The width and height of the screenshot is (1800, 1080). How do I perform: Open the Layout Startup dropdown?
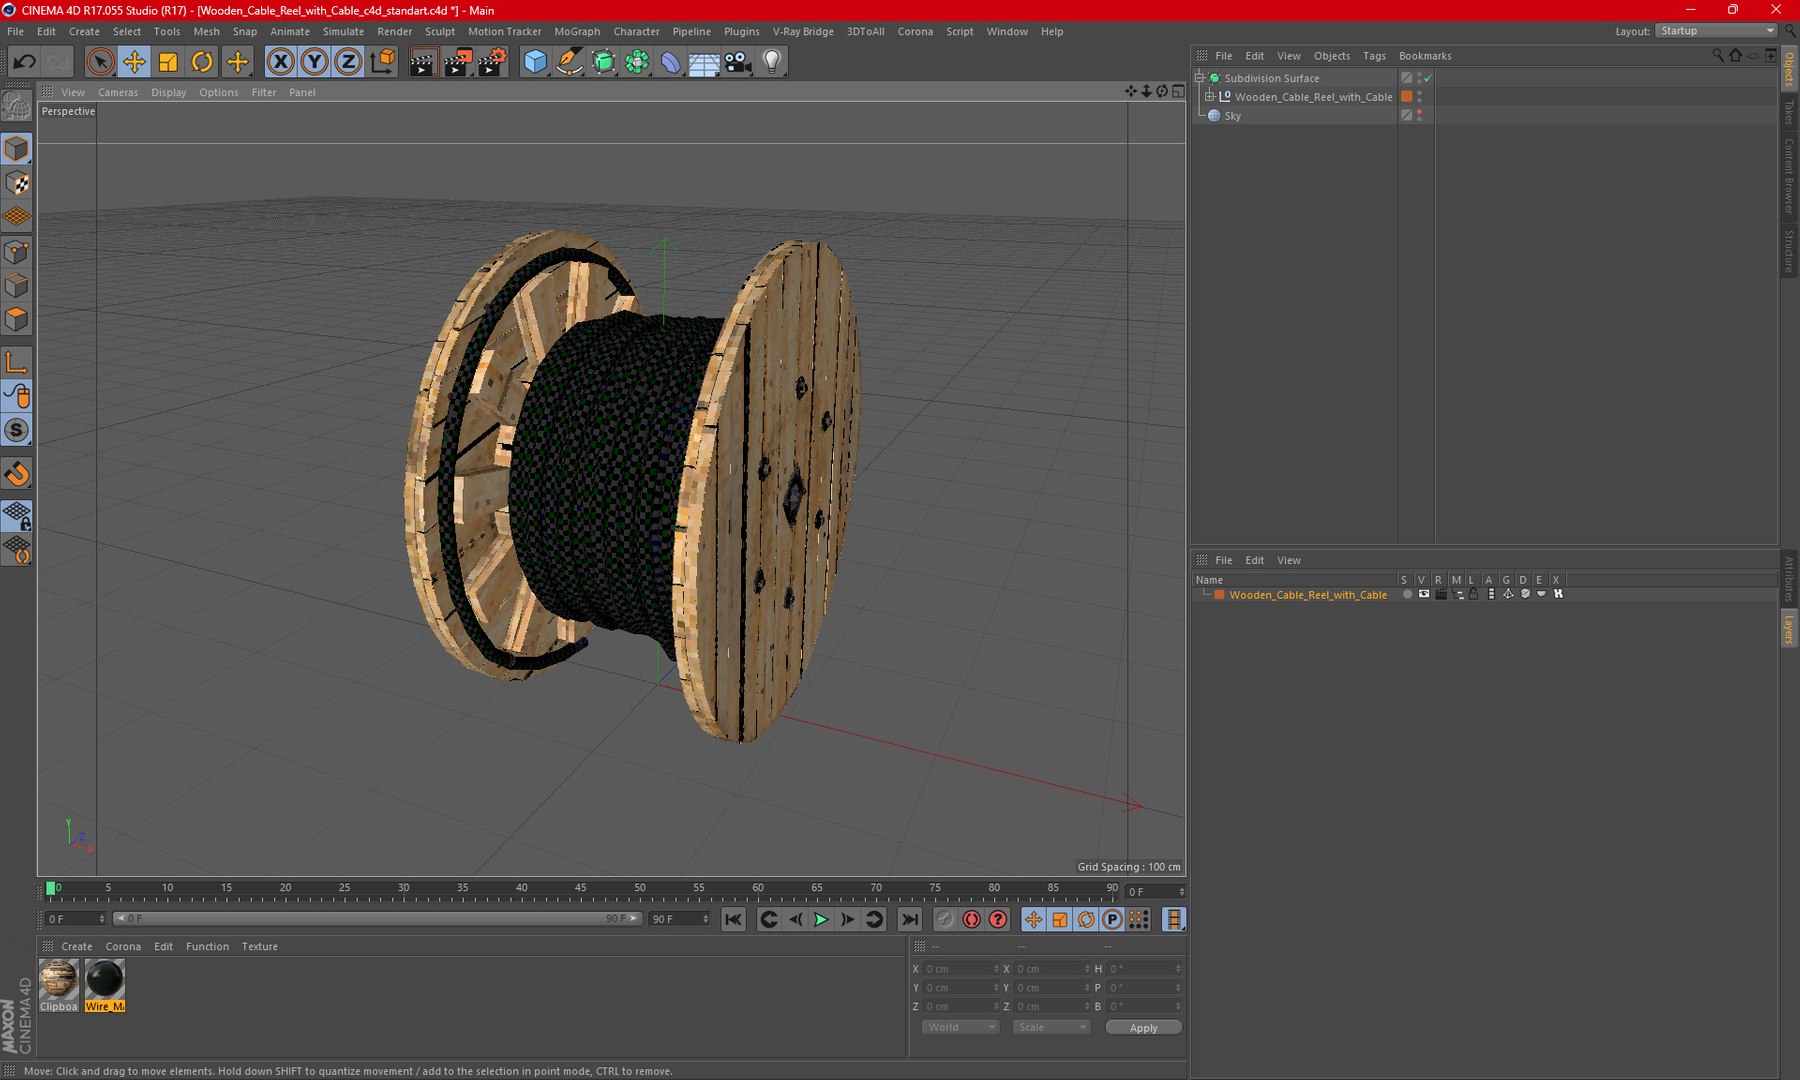pos(1716,31)
